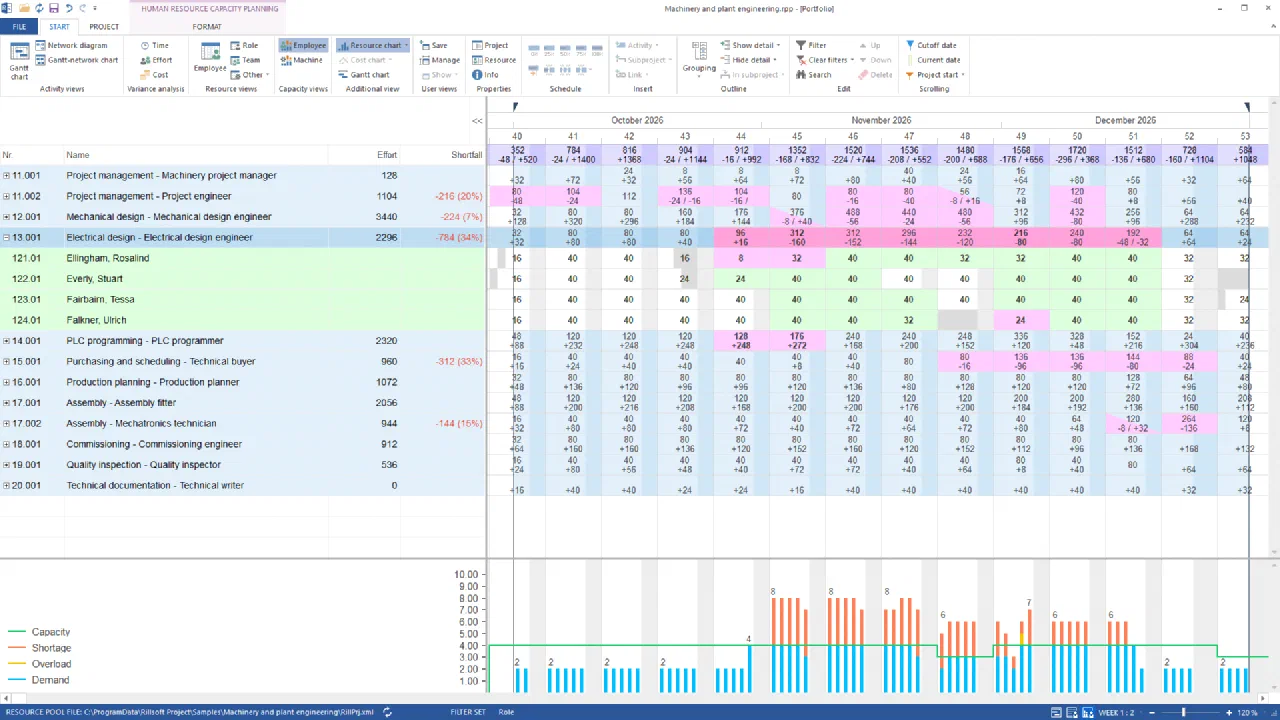Show Gantt chart as additional view
Viewport: 1280px width, 720px height.
(x=363, y=75)
